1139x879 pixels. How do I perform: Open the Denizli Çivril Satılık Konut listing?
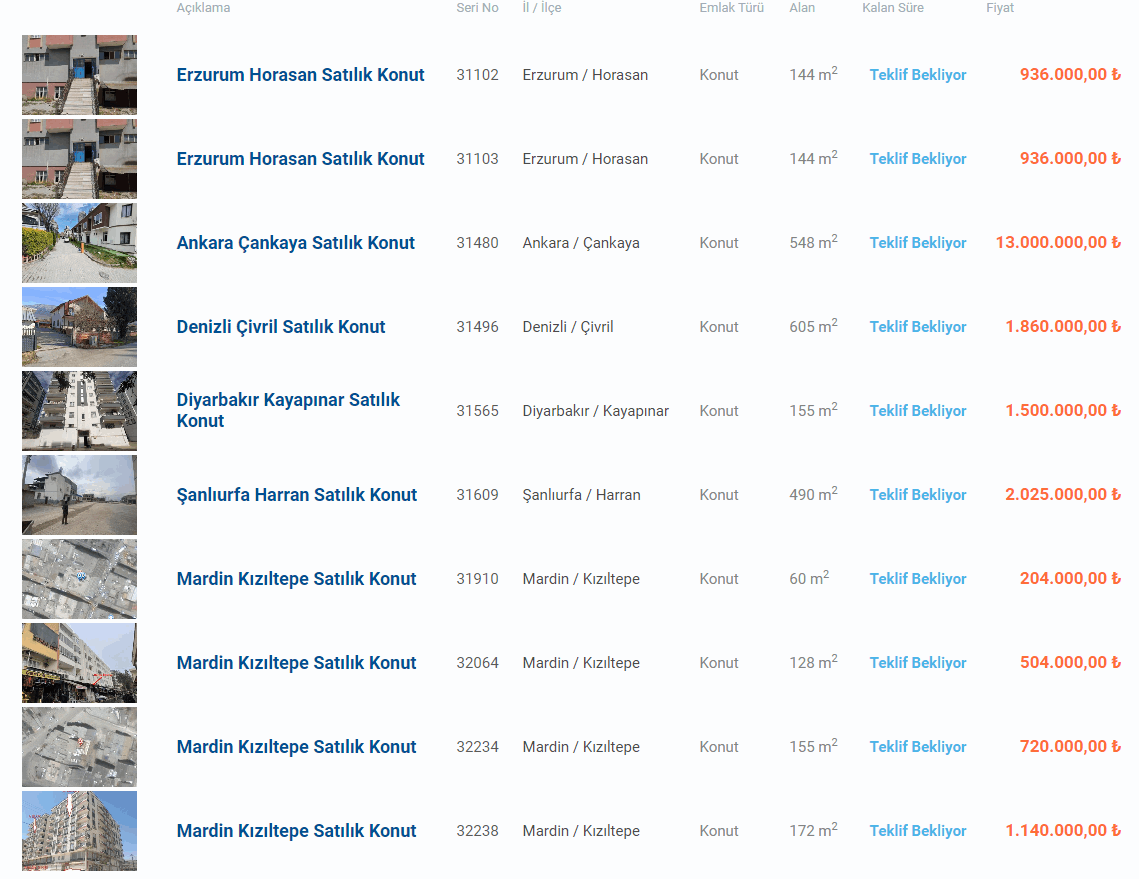coord(281,327)
